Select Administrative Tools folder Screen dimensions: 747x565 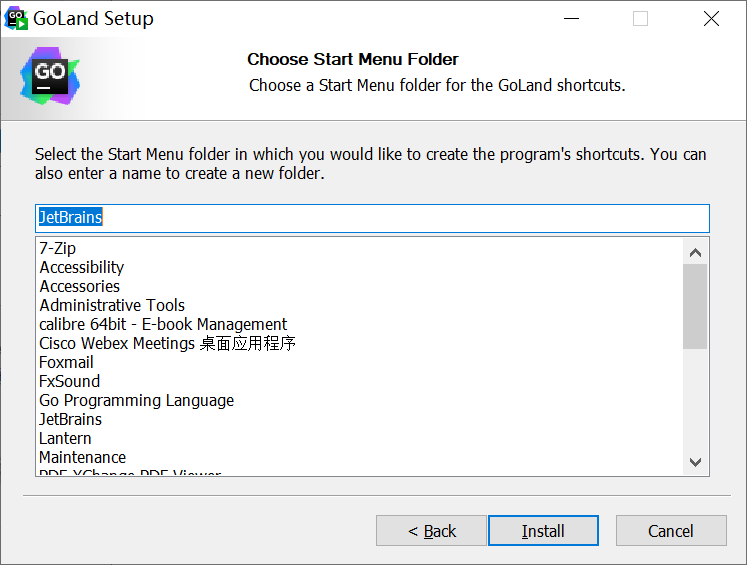112,305
